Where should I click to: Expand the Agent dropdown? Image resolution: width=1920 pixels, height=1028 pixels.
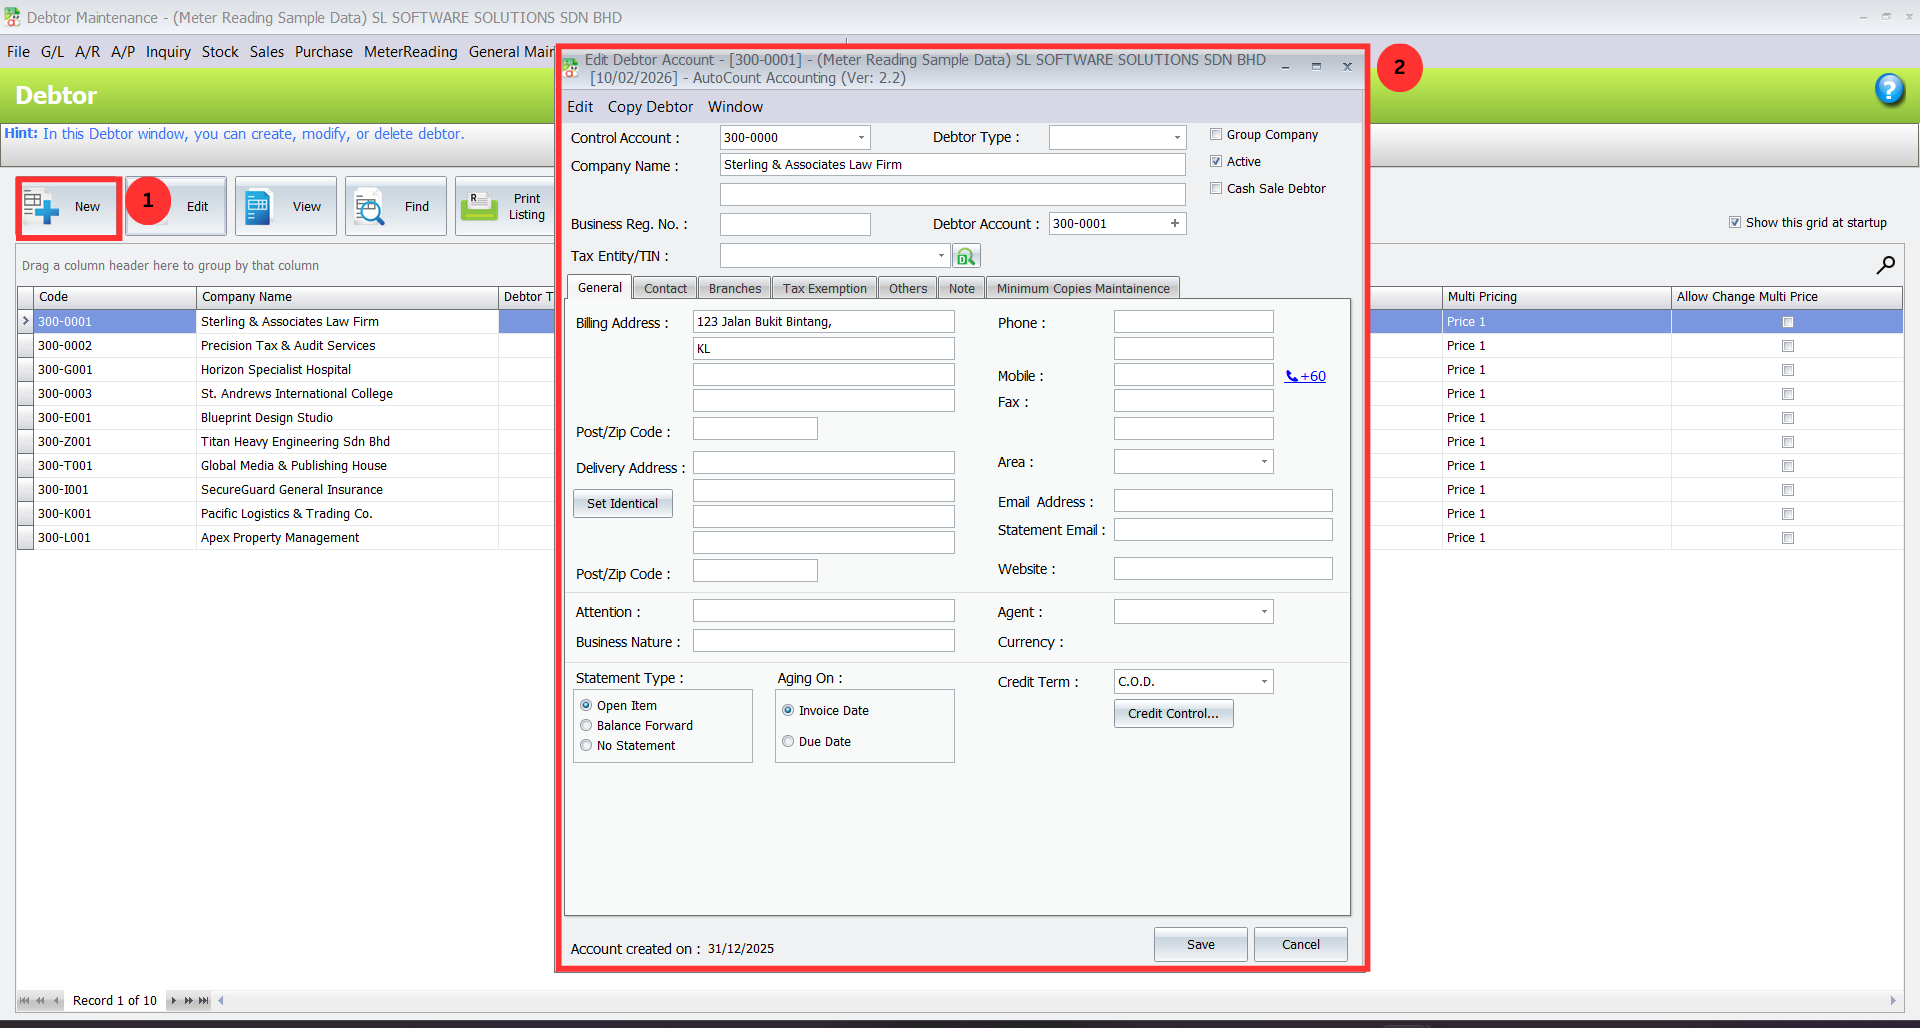tap(1264, 612)
